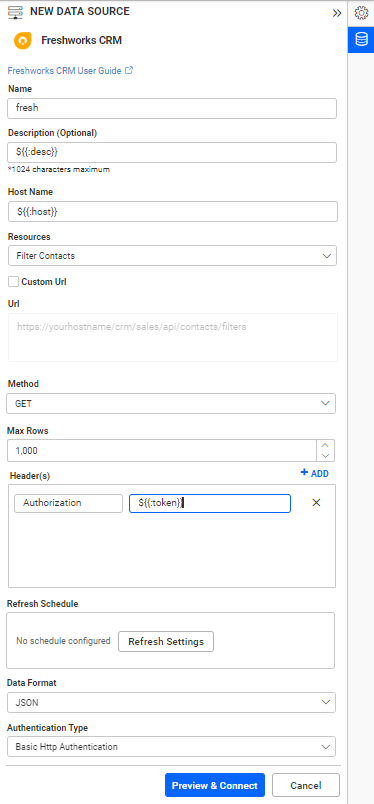Open the Freshworks CRM User Guide link
The image size is (374, 804).
pyautogui.click(x=65, y=71)
